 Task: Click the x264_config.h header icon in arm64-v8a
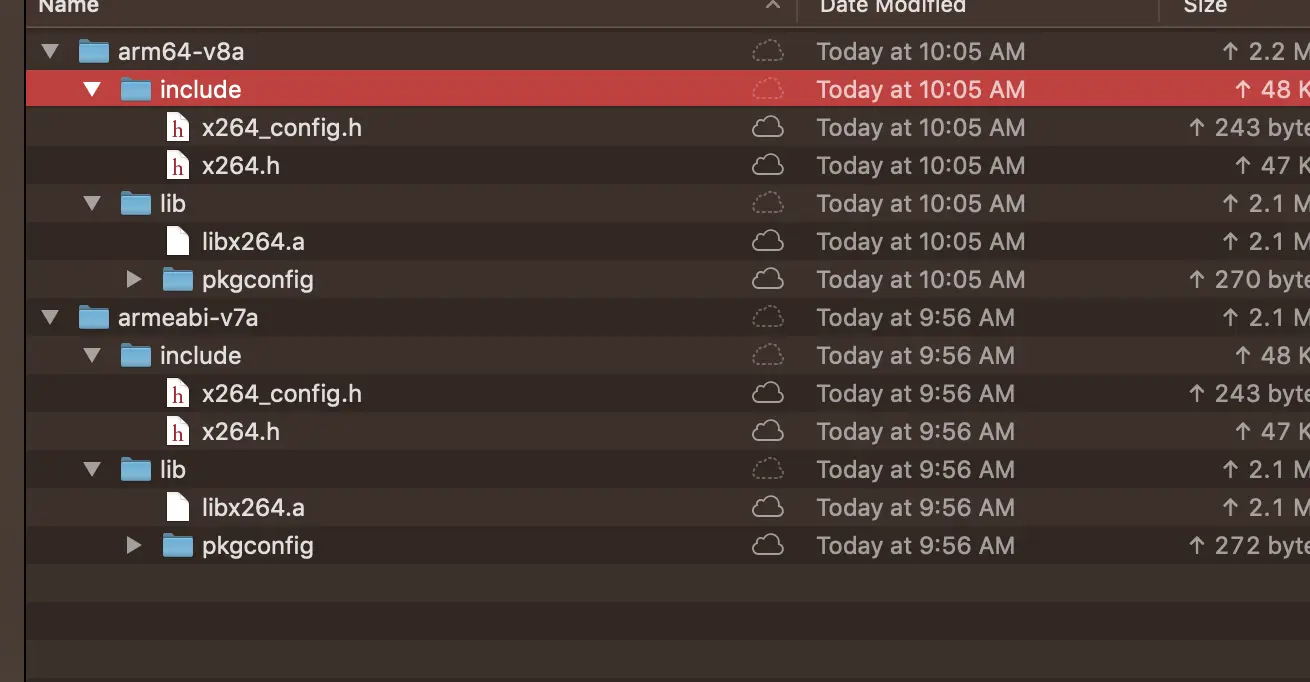[178, 127]
